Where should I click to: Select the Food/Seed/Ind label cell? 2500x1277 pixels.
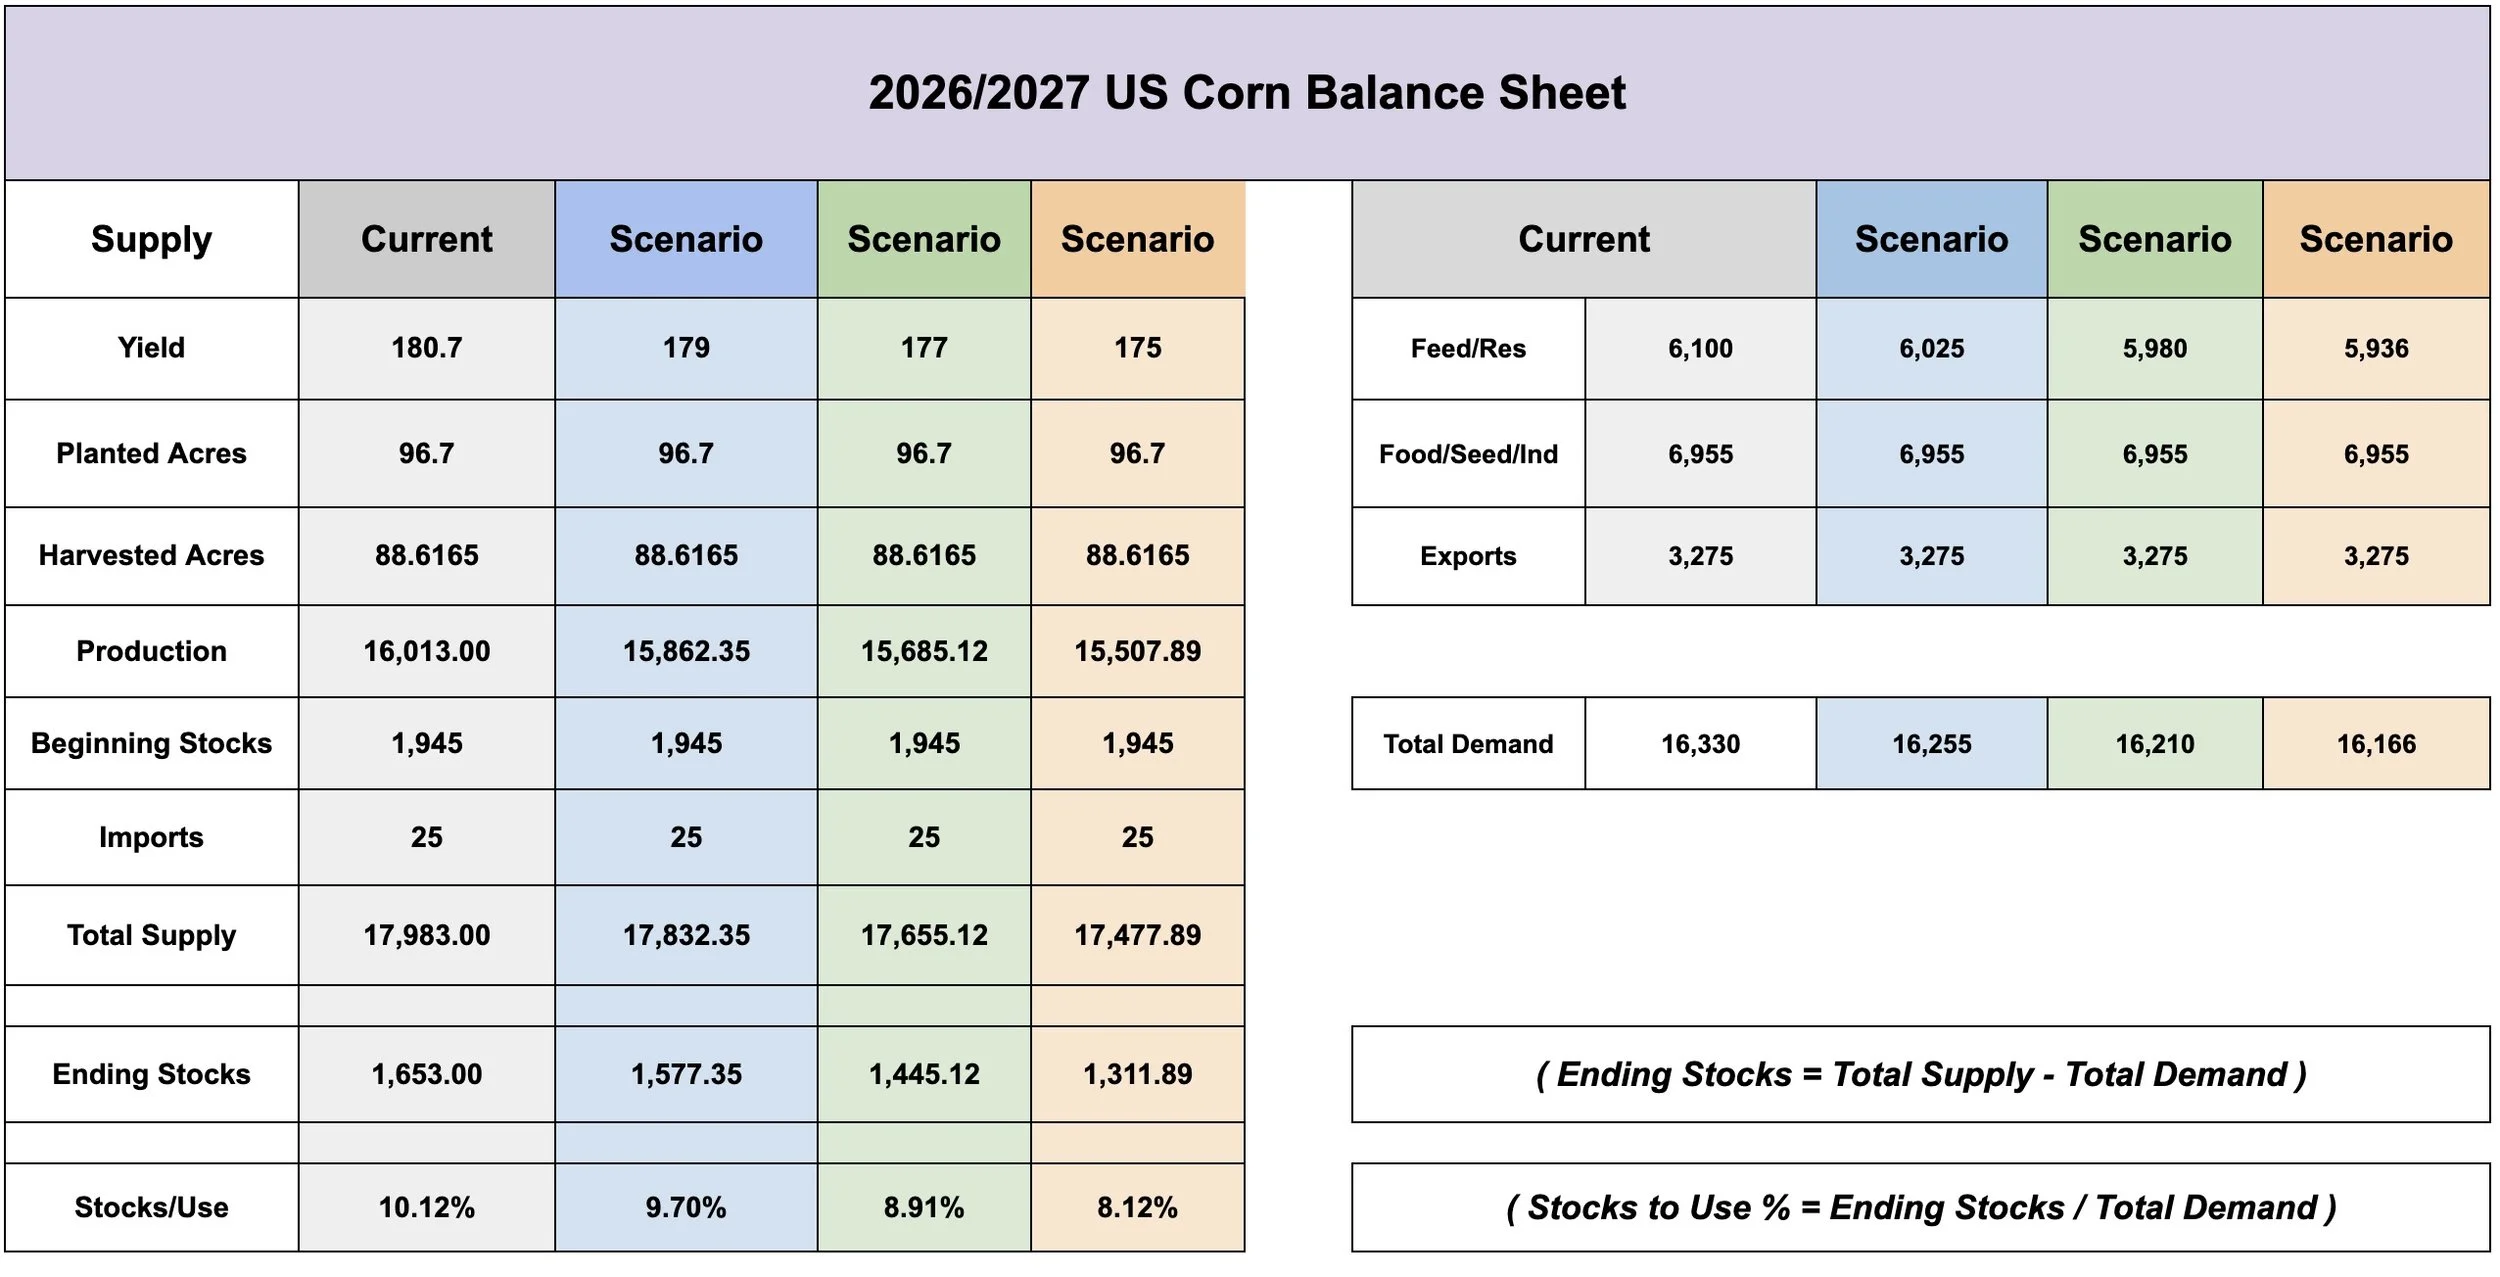click(x=1468, y=455)
